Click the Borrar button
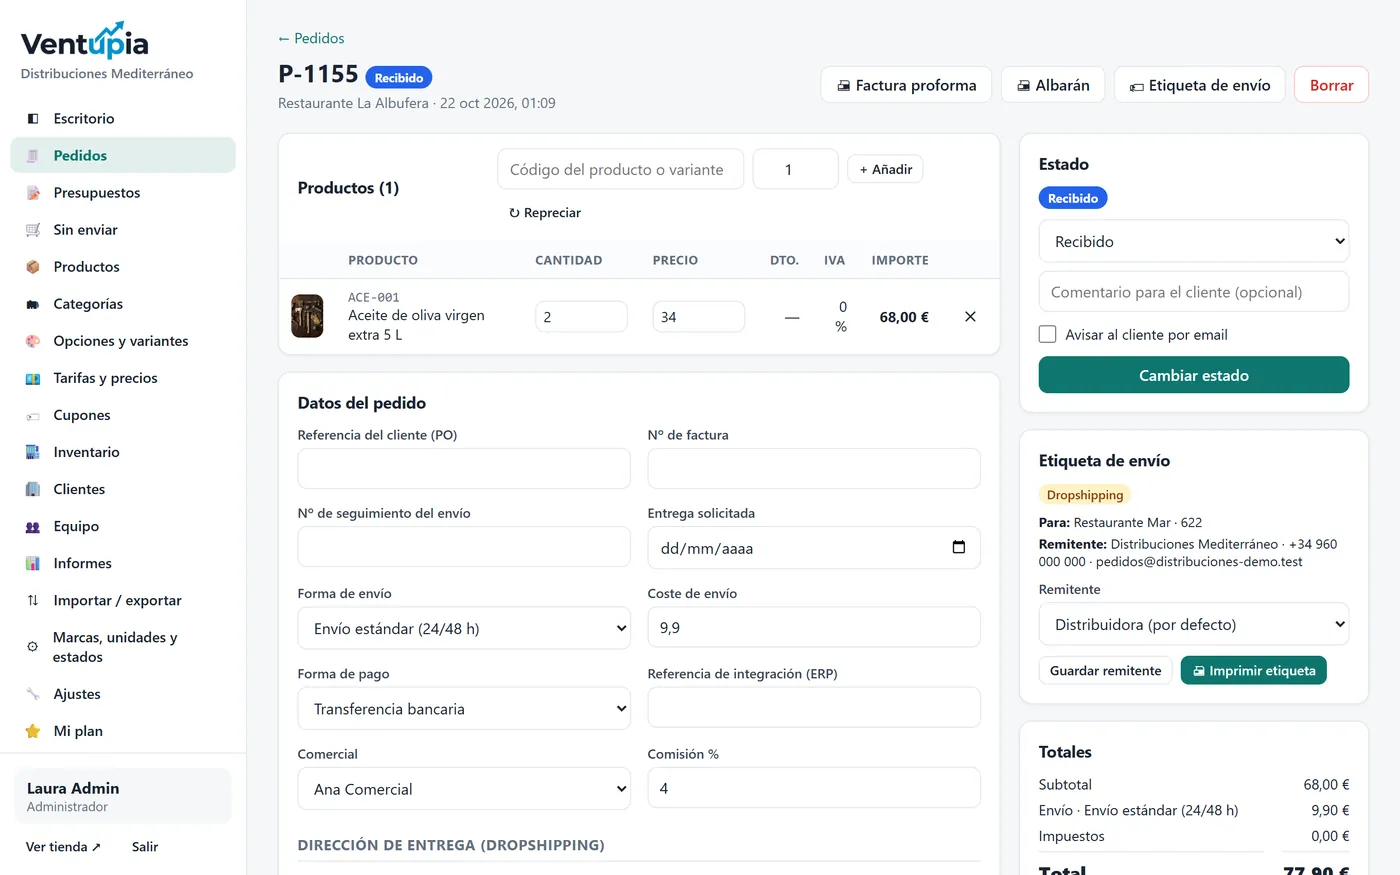The width and height of the screenshot is (1400, 875). coord(1331,85)
